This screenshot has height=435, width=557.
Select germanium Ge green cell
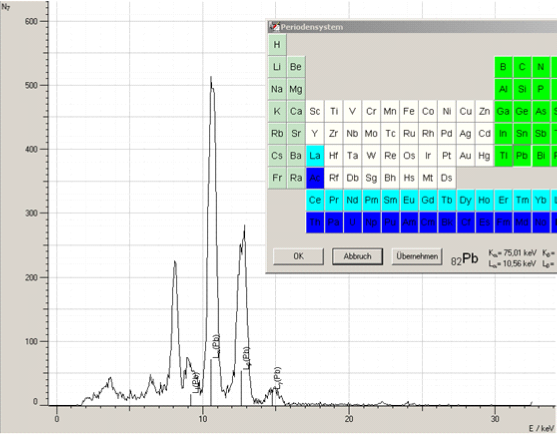(522, 112)
